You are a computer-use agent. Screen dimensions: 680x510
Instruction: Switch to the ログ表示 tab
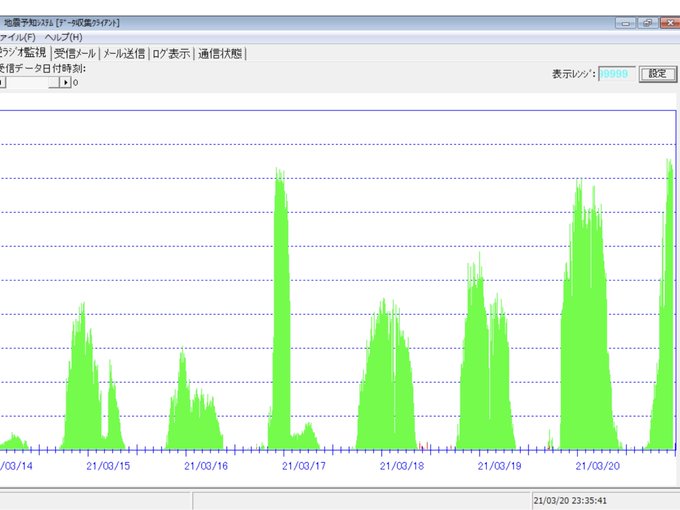(x=171, y=54)
